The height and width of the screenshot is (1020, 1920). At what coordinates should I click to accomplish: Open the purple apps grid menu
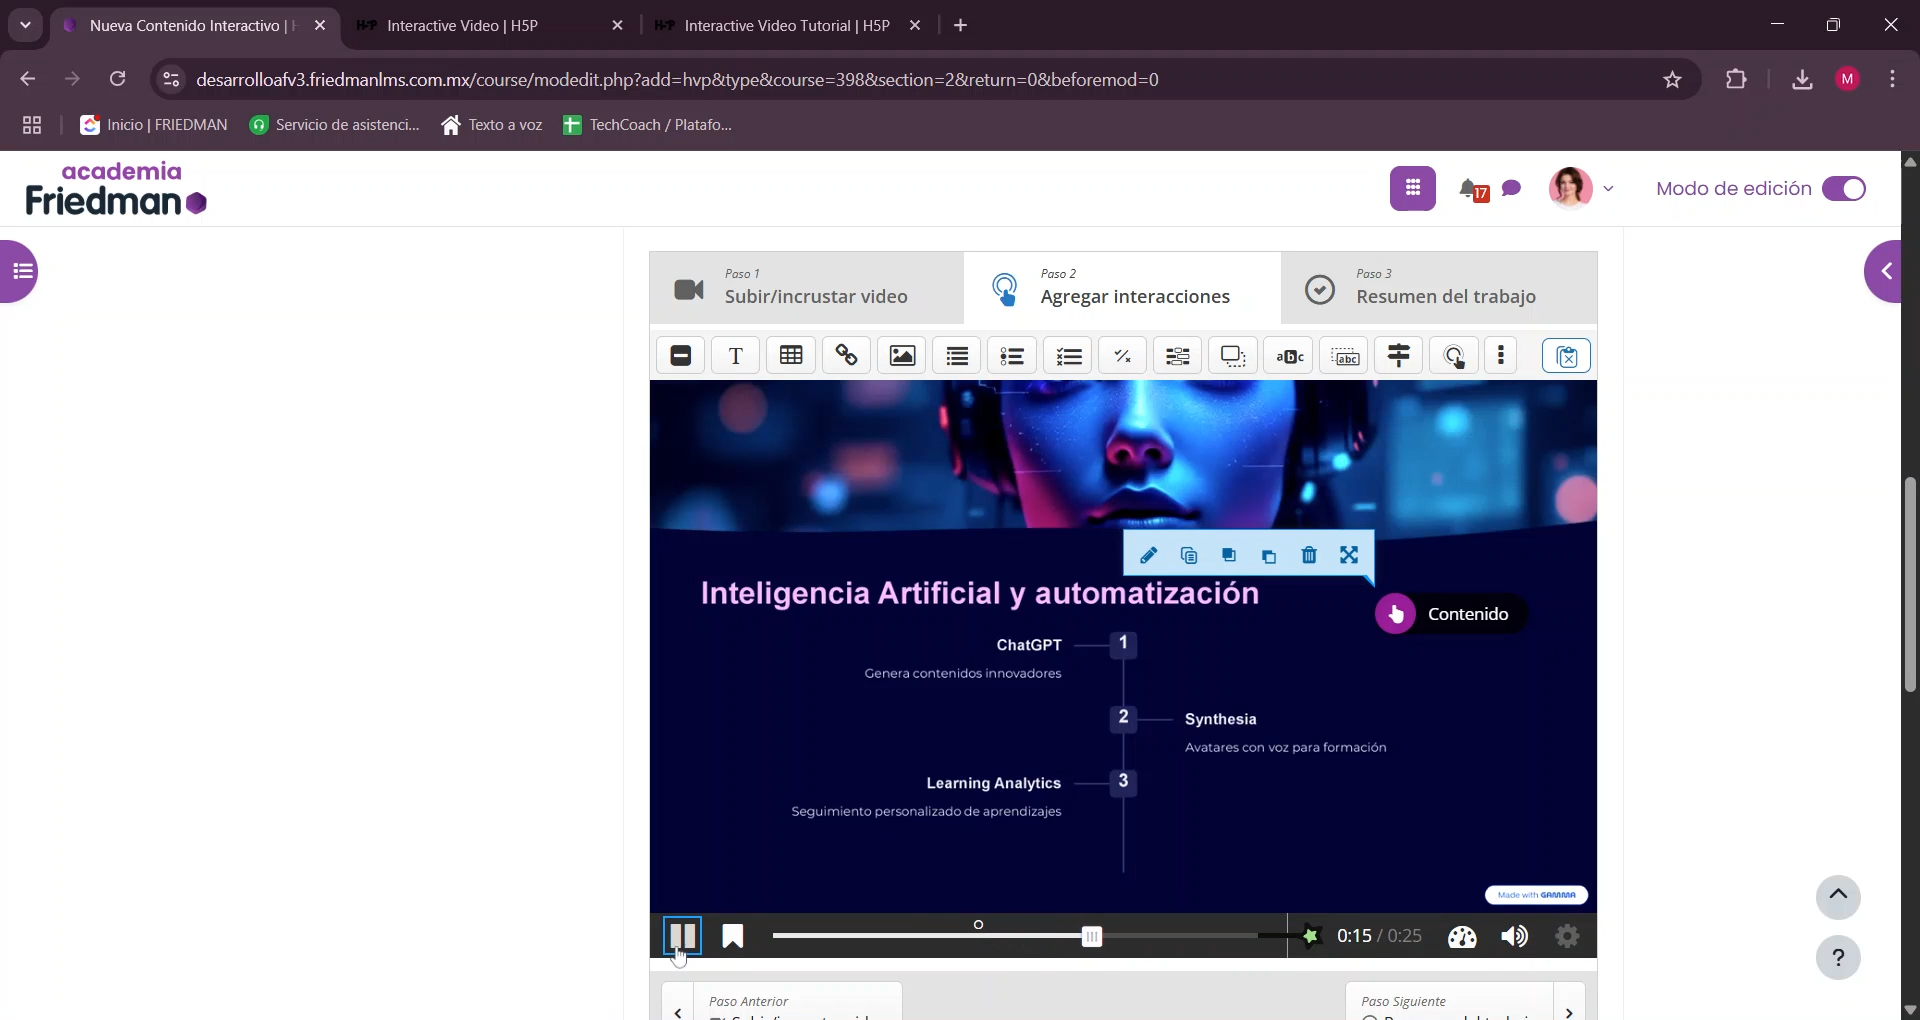pyautogui.click(x=1413, y=188)
